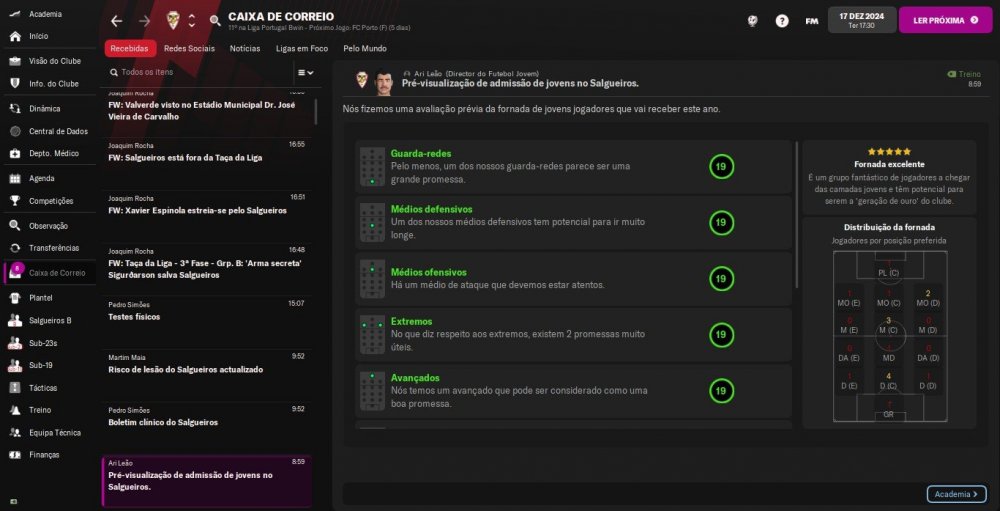Expand club switcher up-down chevrons
Screen dimensions: 1000x511
(191, 20)
